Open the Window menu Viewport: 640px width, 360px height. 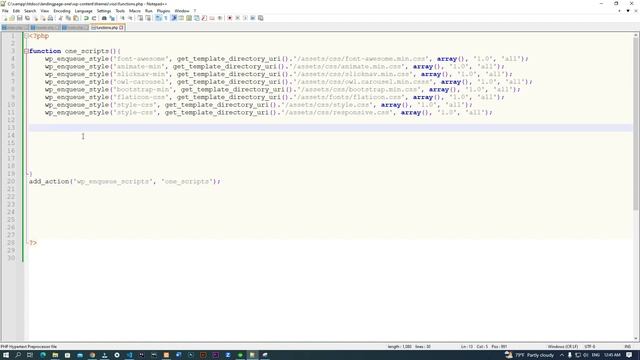click(182, 11)
